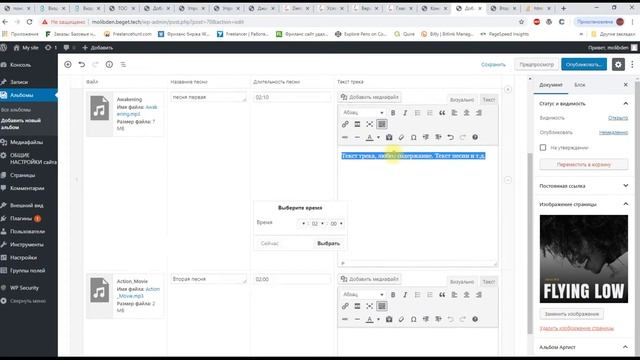Open paragraph format dropdown in first editor
The height and width of the screenshot is (360, 640).
click(363, 113)
